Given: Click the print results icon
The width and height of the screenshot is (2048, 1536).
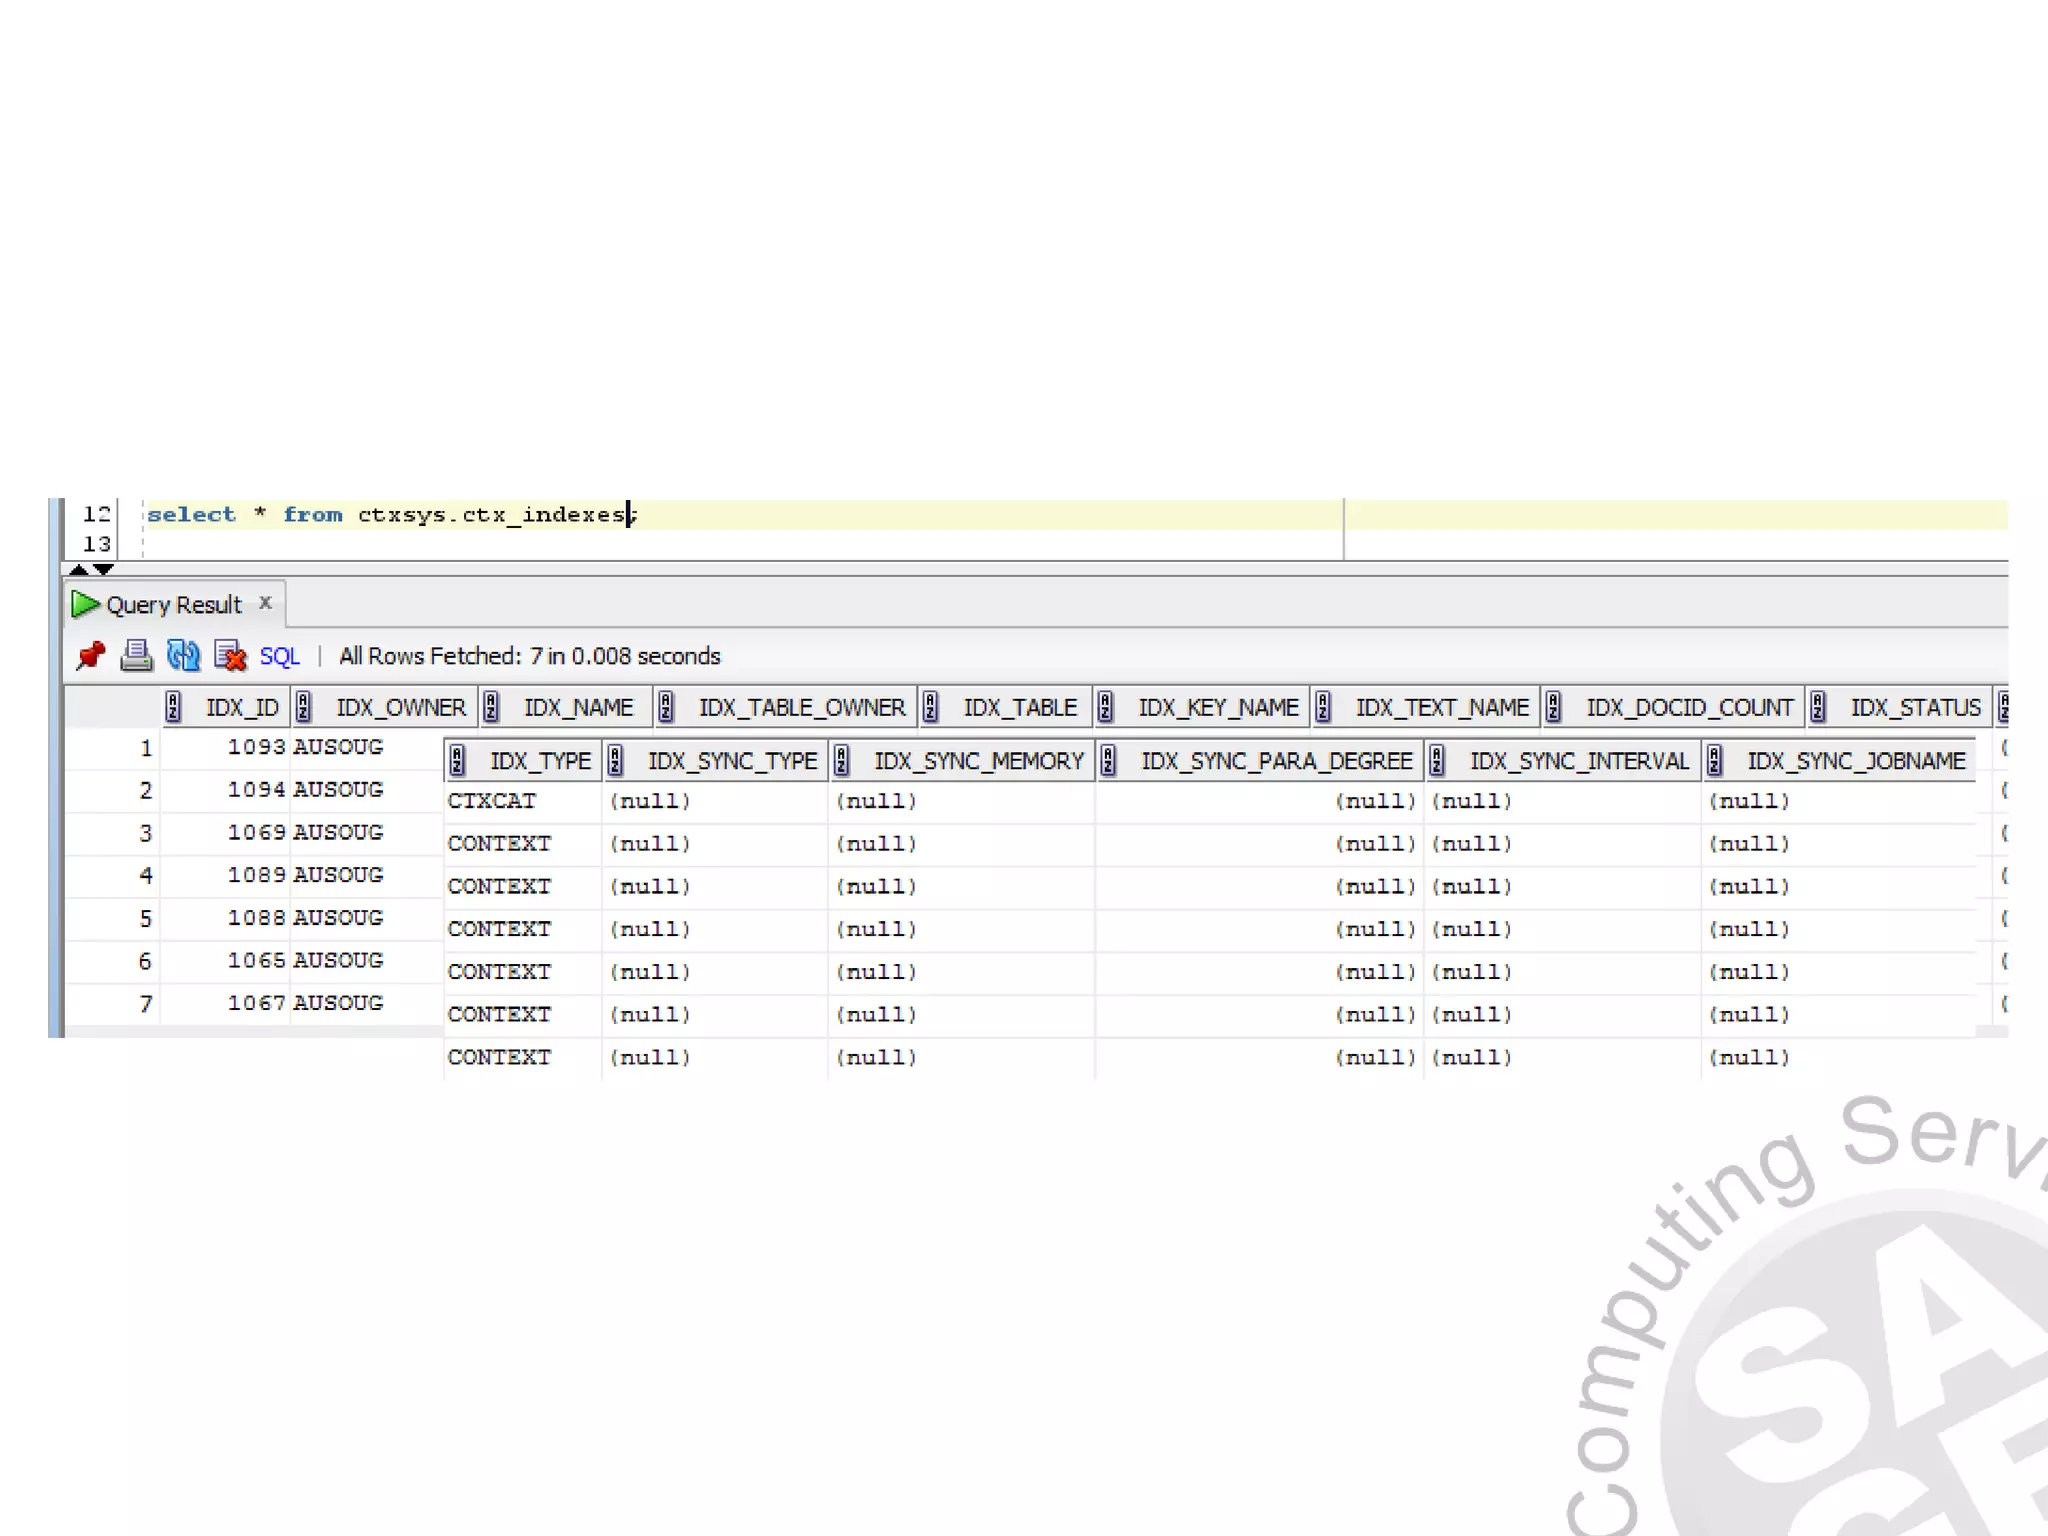Looking at the screenshot, I should tap(136, 656).
